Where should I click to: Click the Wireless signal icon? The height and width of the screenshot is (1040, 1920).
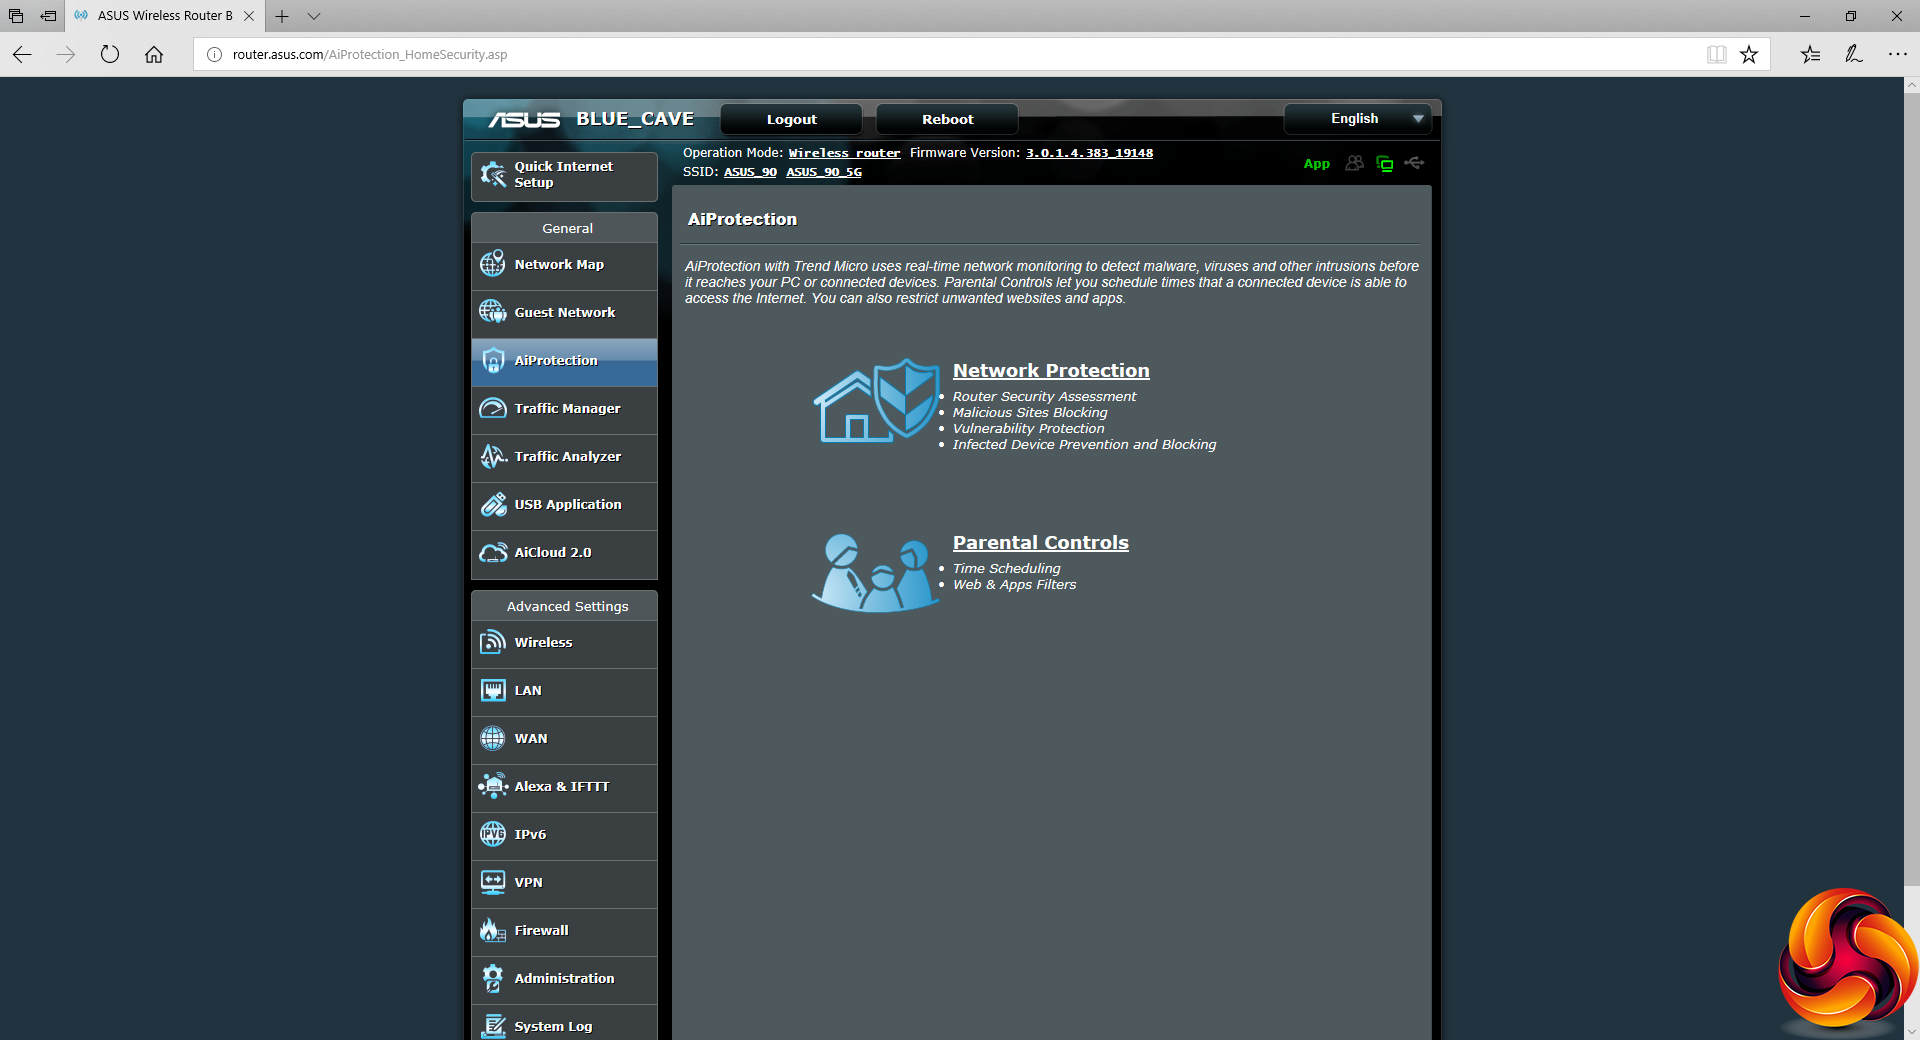(493, 642)
